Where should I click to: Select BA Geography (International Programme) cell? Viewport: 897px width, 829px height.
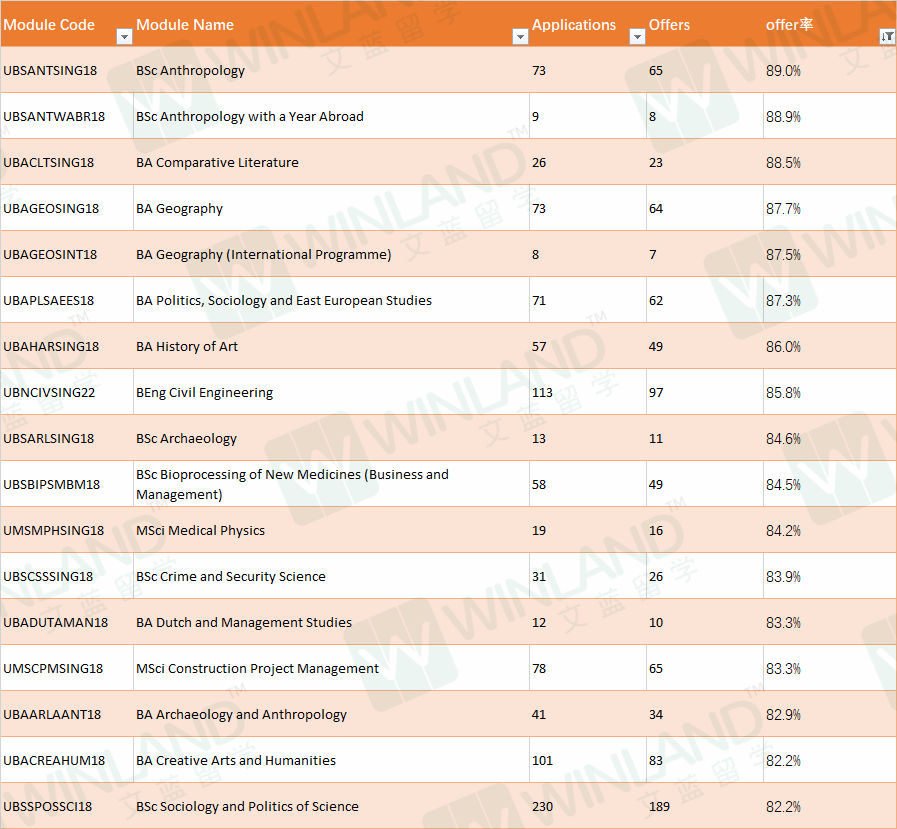tap(331, 254)
